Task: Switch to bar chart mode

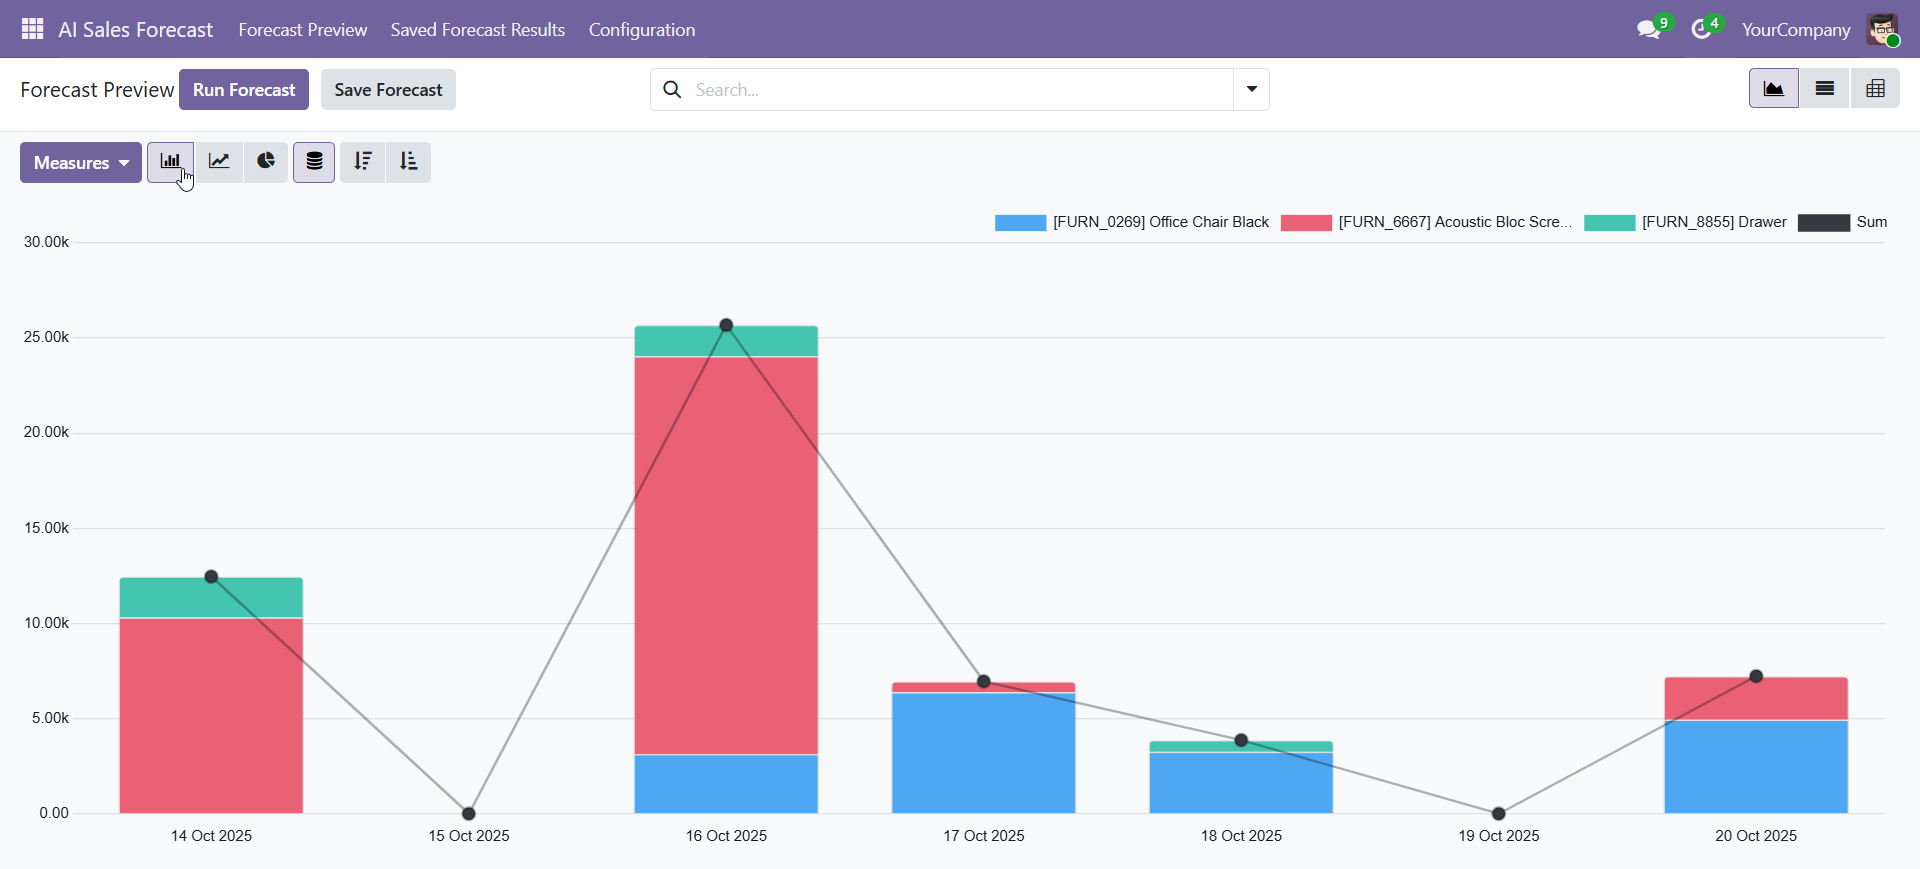Action: point(170,162)
